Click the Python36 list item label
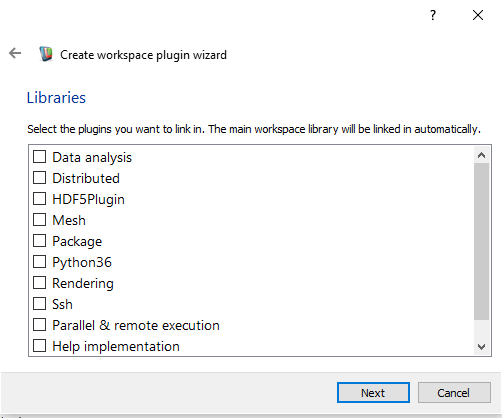 click(x=82, y=262)
